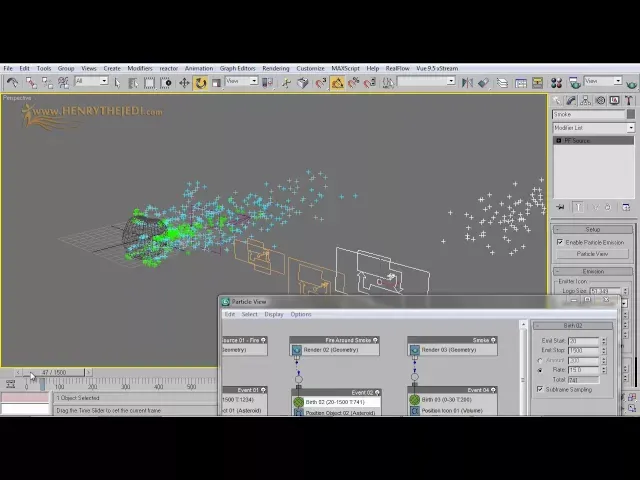Toggle Subframe Sampling checkbox
Viewport: 640px width, 480px height.
540,389
